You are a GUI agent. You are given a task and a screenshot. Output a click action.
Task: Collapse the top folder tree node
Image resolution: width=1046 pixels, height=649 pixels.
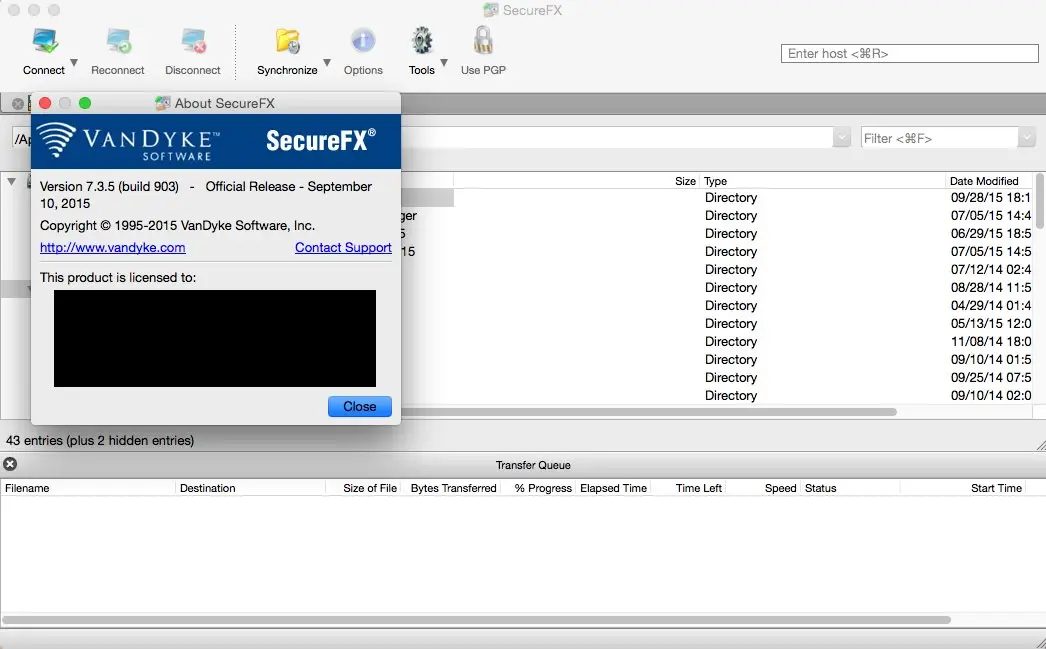click(x=11, y=181)
